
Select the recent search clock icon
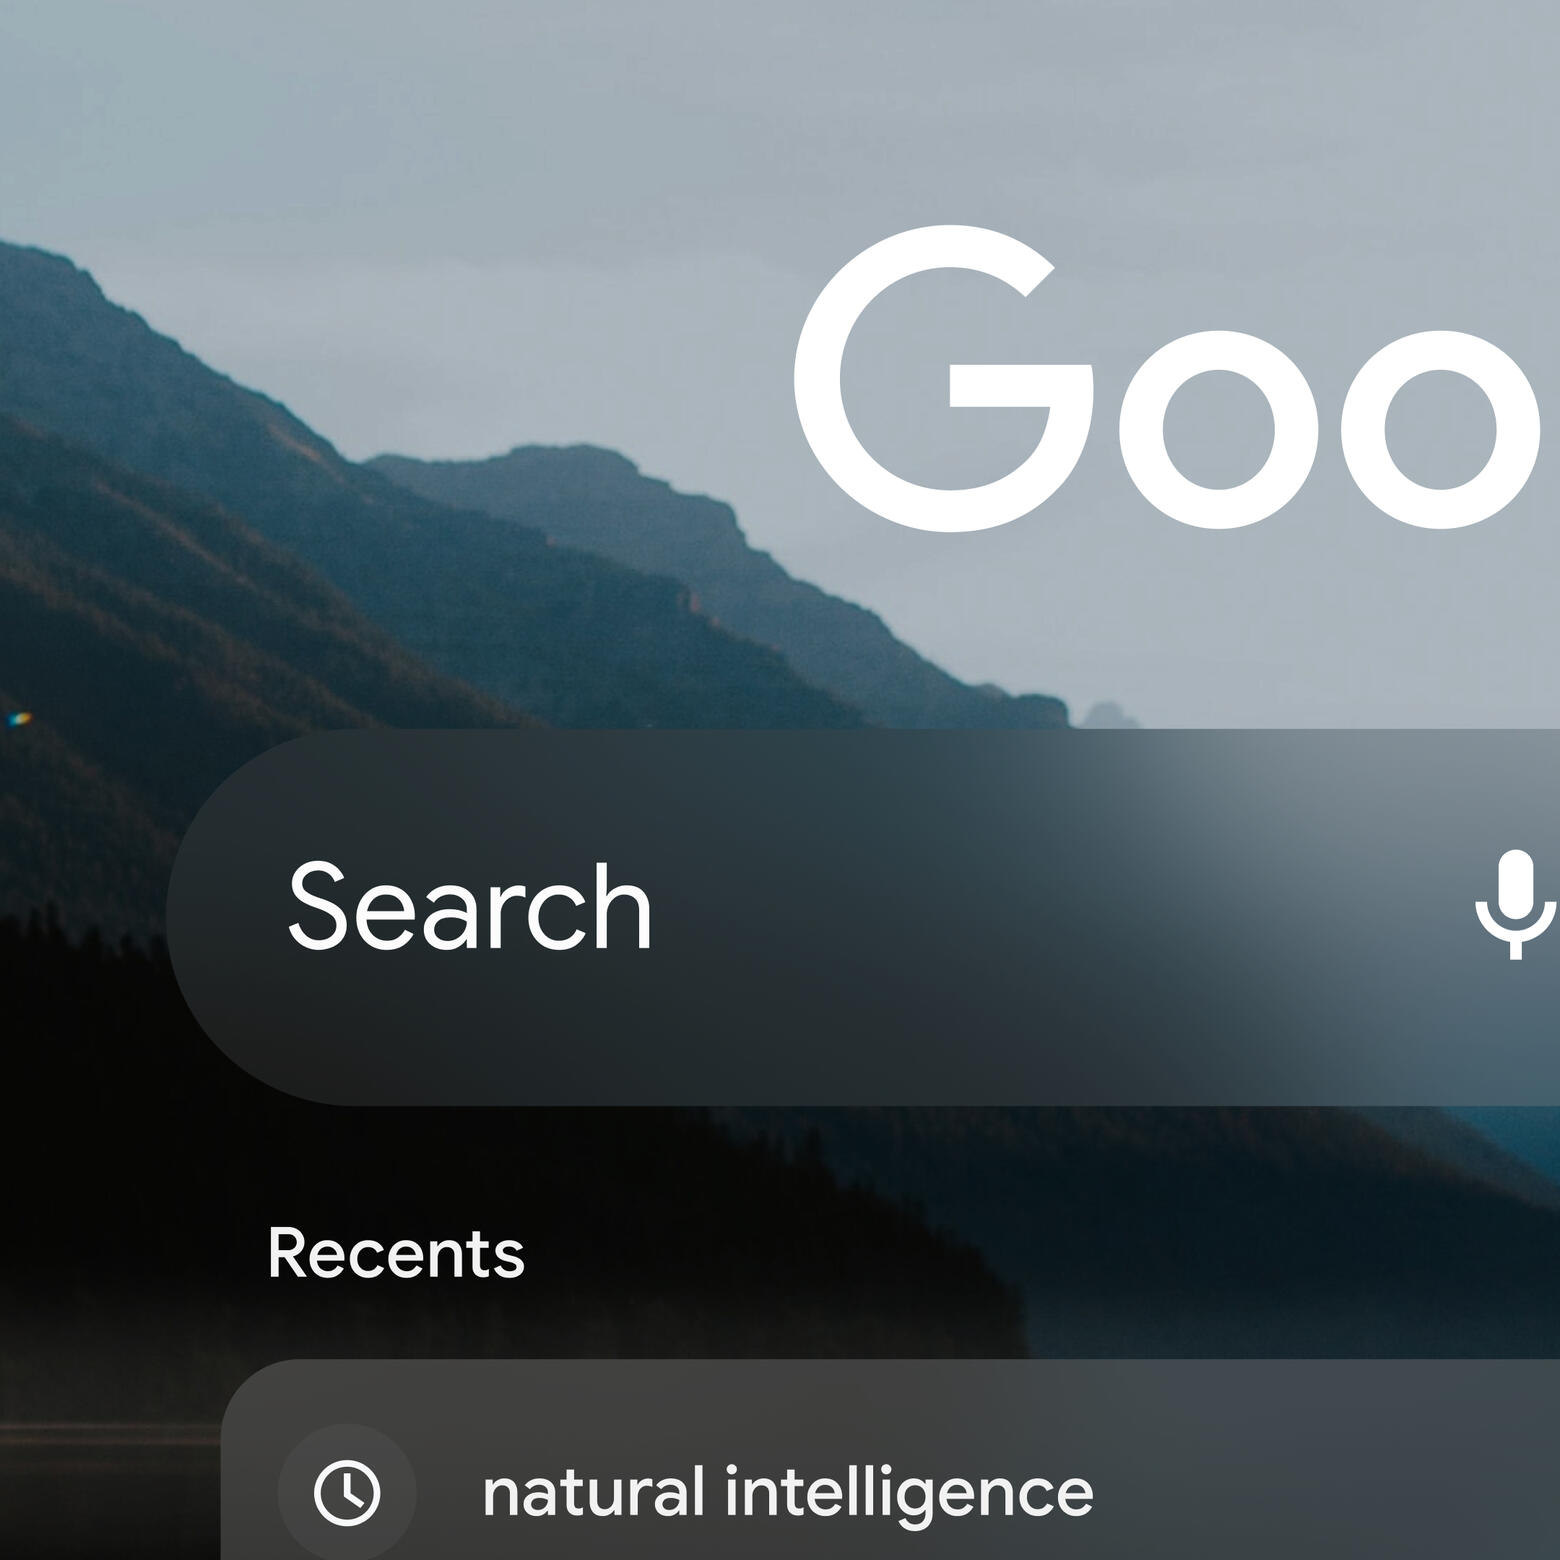coord(347,1493)
